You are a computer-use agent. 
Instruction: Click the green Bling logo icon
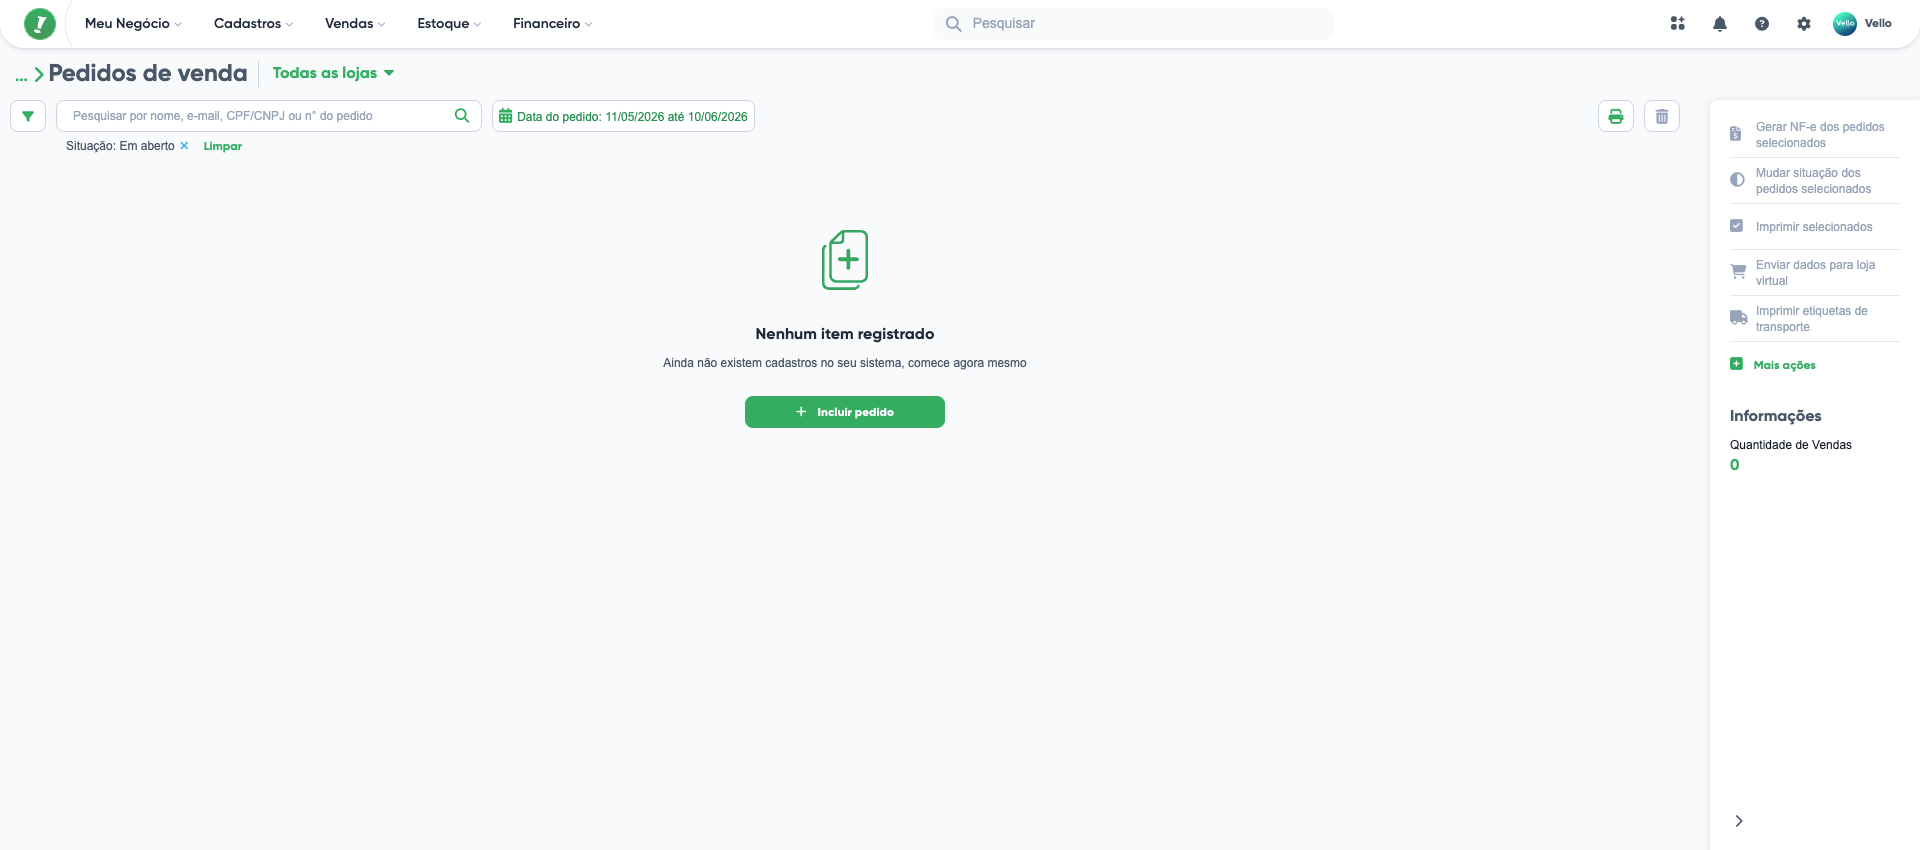(40, 23)
